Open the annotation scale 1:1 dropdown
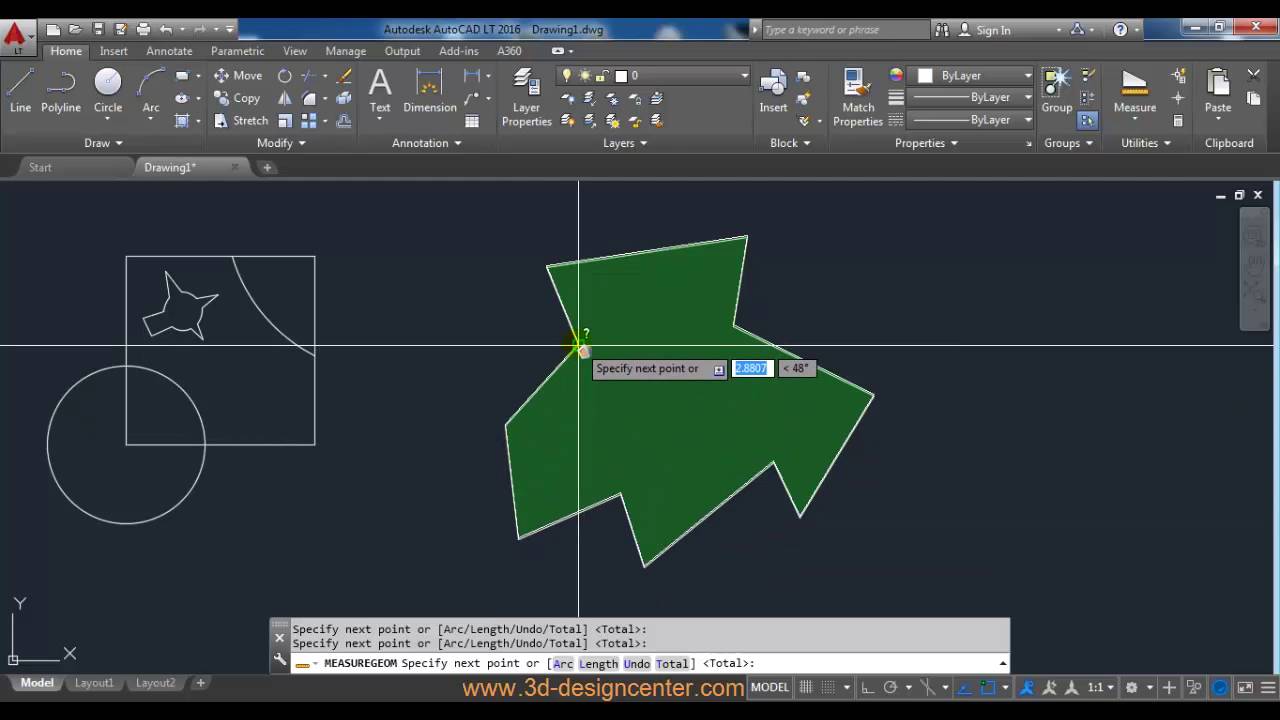 pos(1101,687)
